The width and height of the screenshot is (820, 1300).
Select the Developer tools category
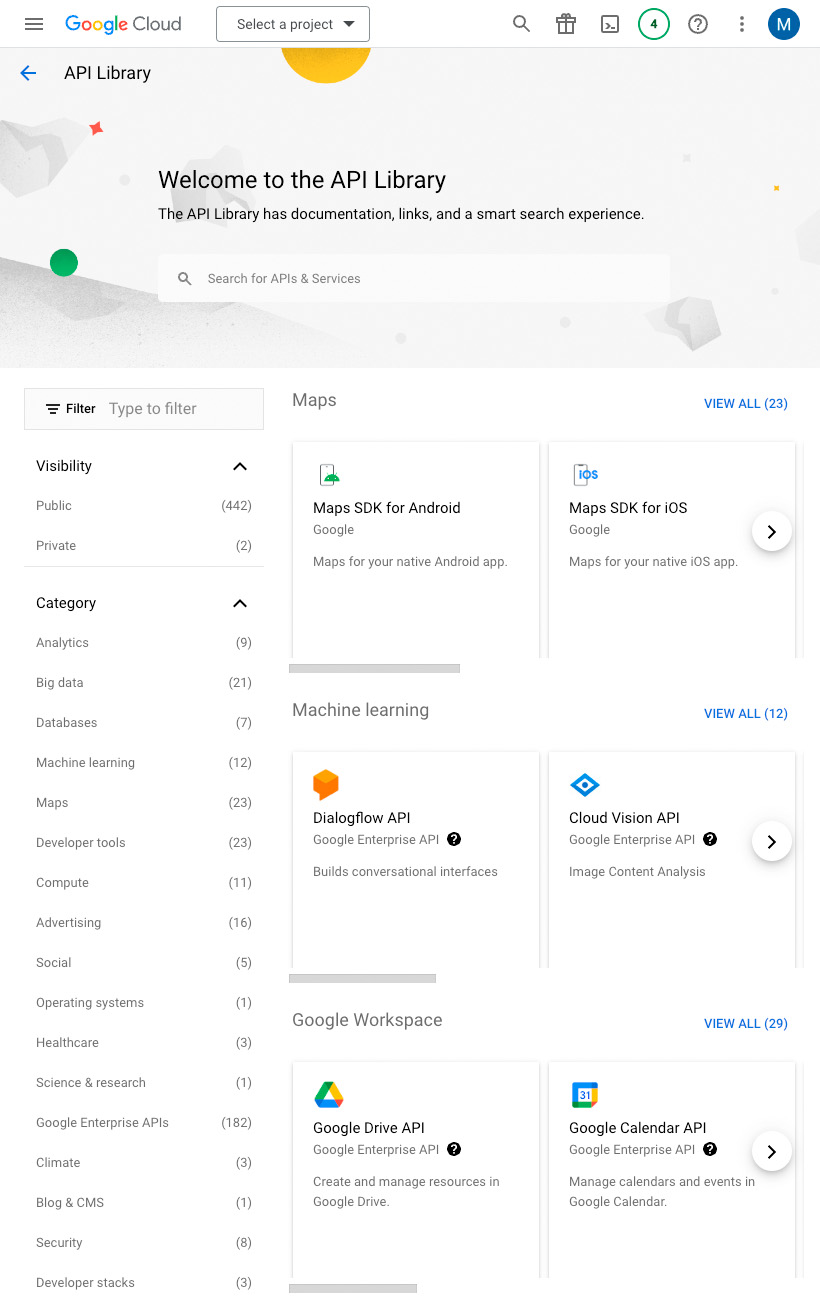click(144, 843)
